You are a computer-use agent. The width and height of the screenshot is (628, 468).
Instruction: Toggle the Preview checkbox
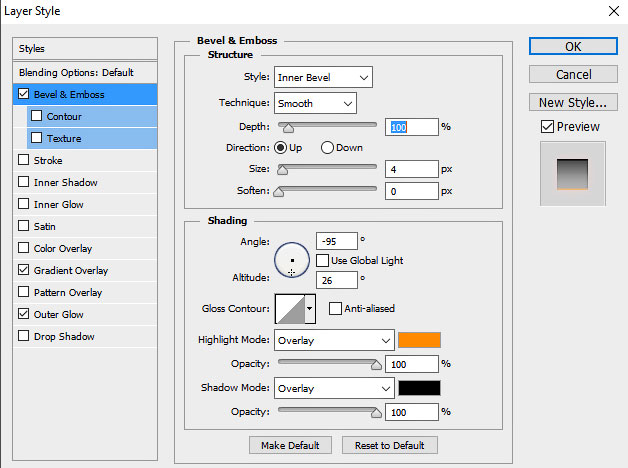pos(547,127)
